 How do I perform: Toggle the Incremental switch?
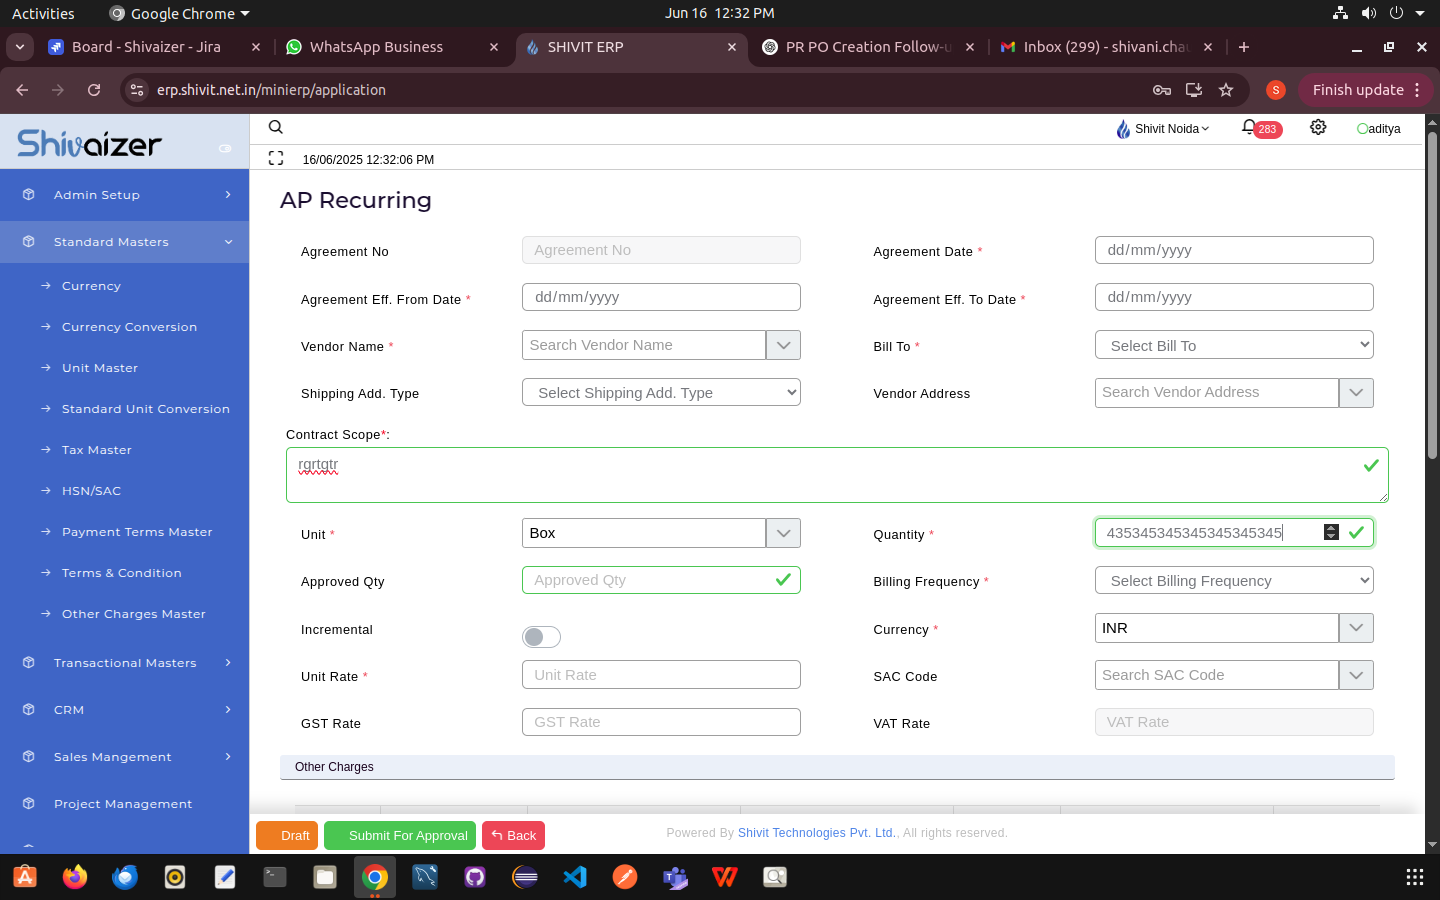[541, 637]
